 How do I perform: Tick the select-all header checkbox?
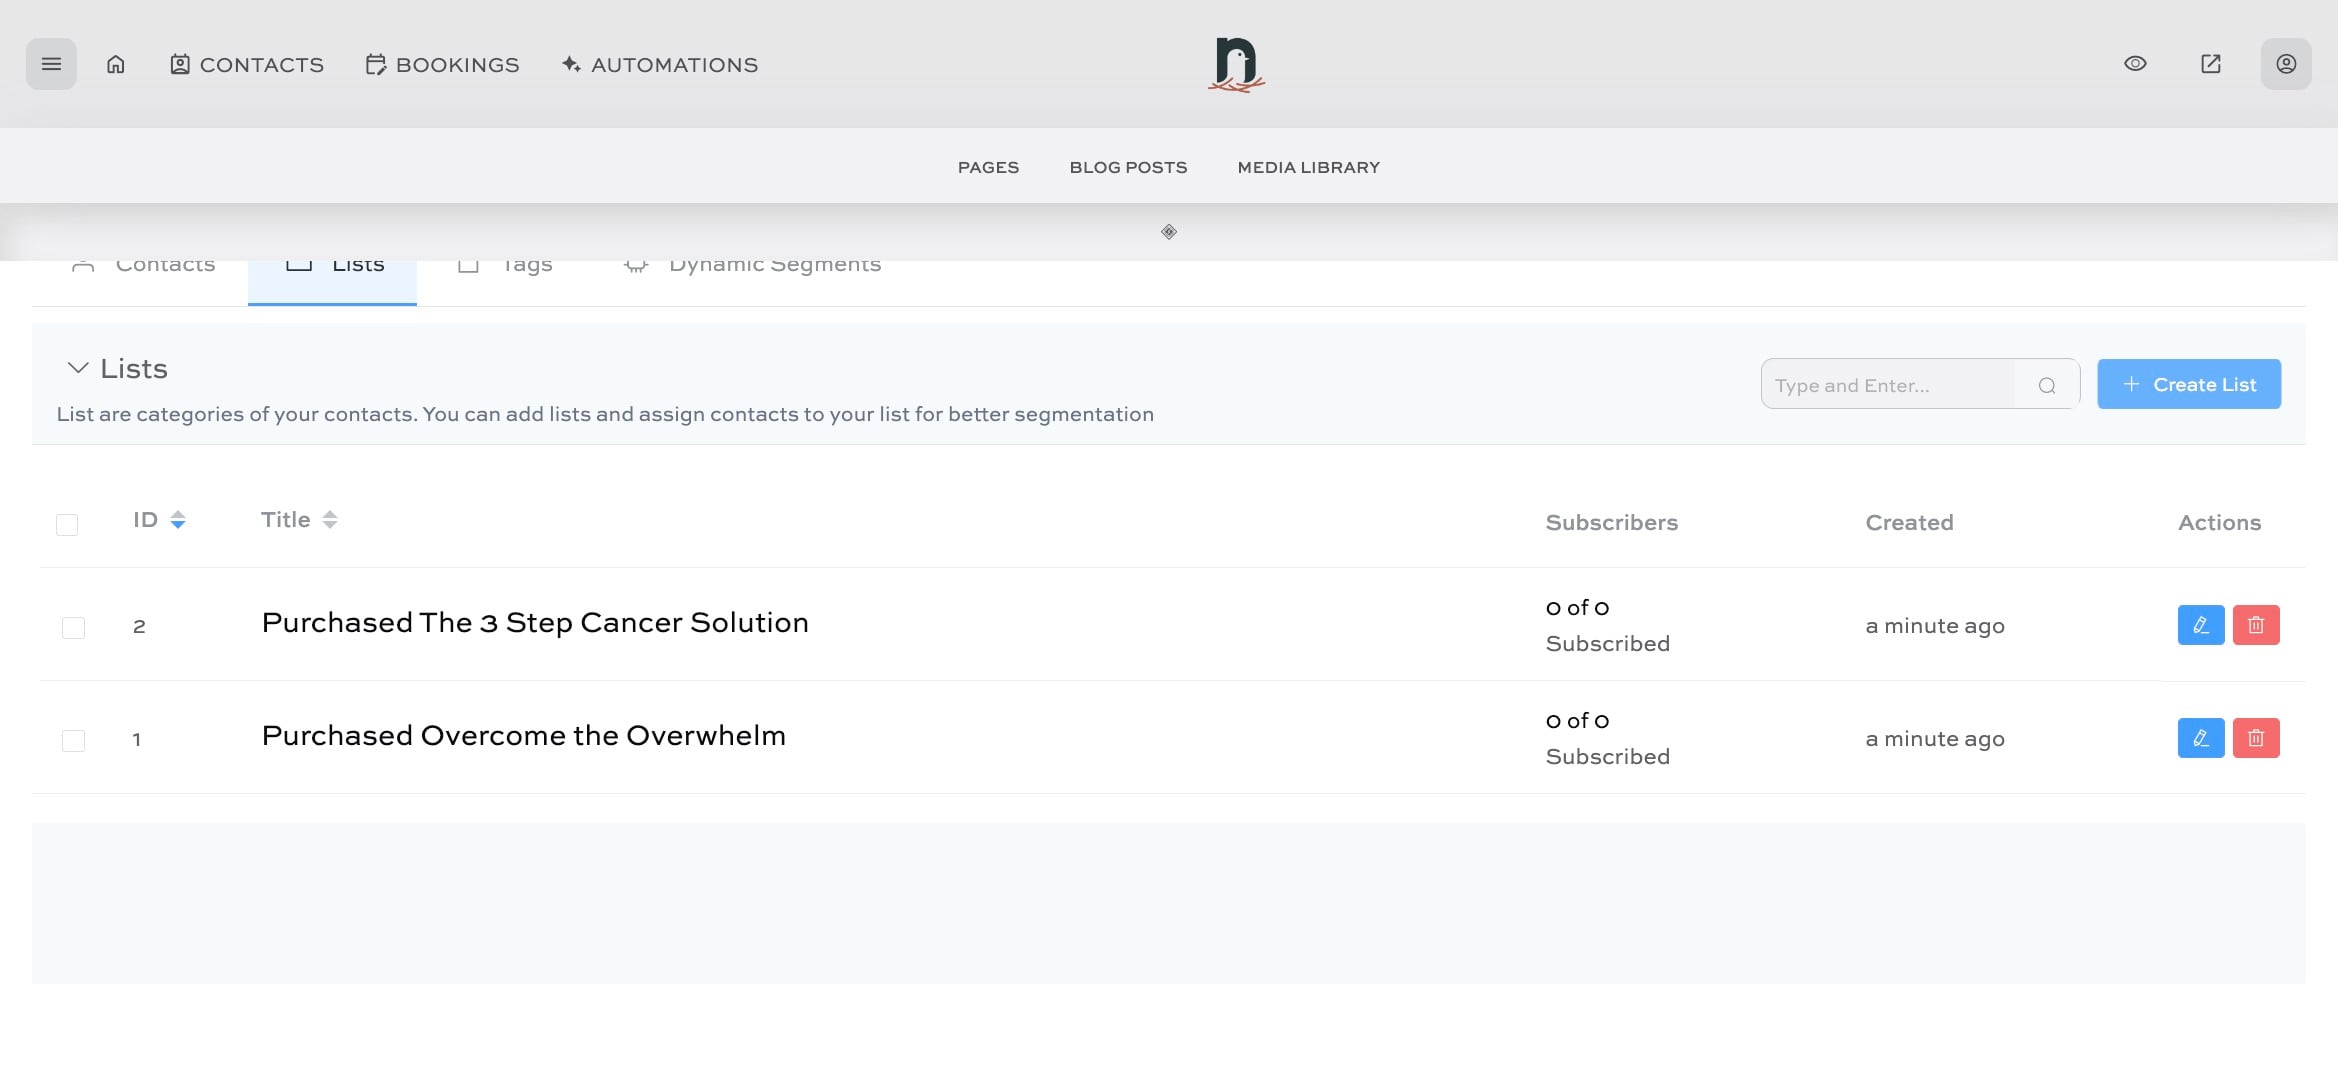click(x=67, y=525)
